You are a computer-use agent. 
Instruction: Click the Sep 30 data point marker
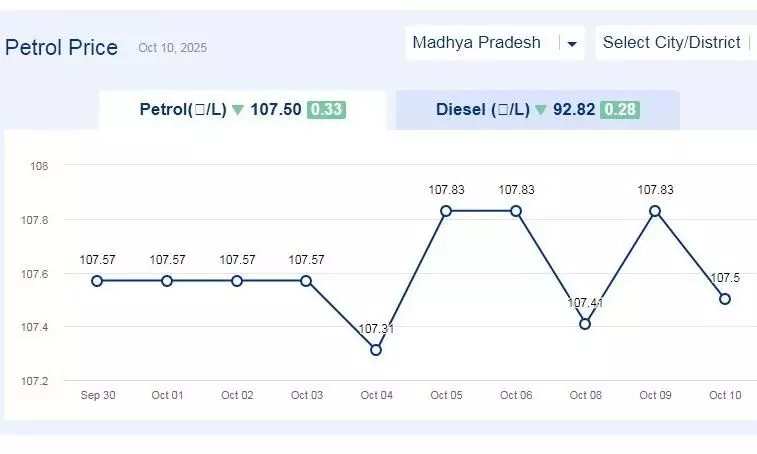pos(97,281)
